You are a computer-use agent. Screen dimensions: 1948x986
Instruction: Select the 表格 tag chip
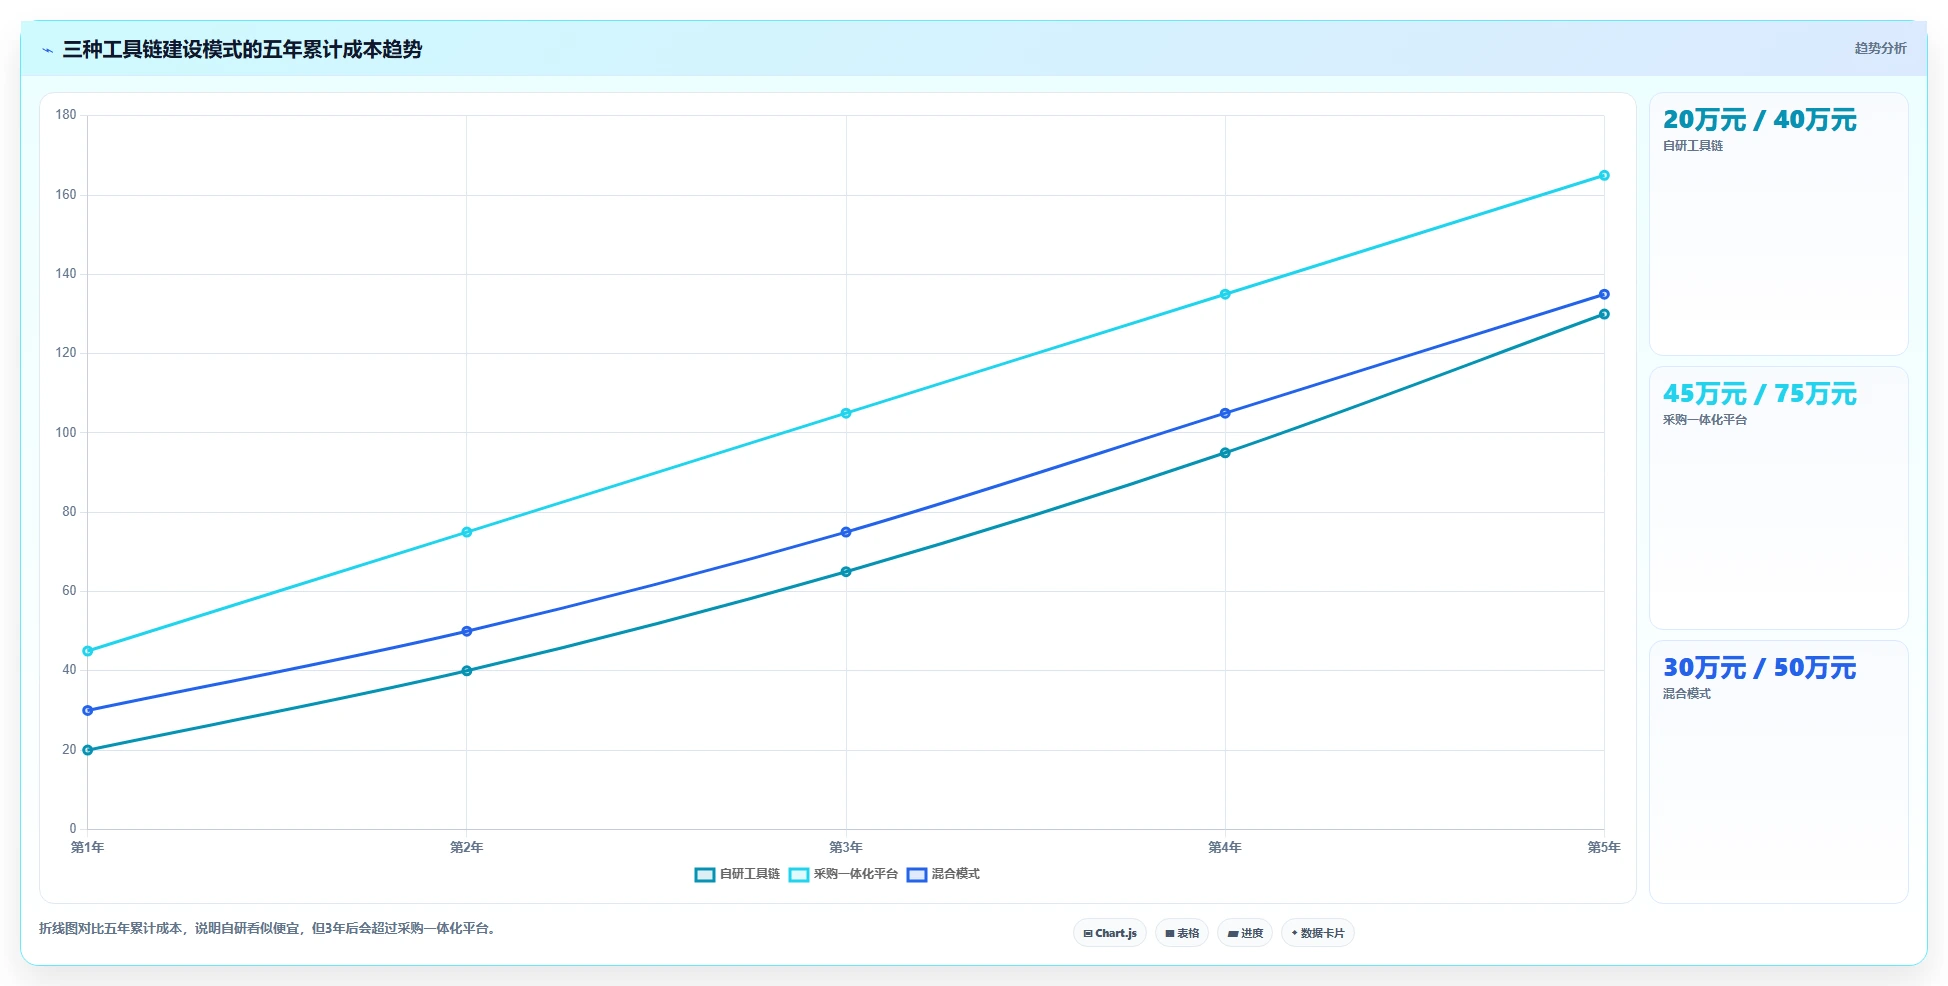(1182, 933)
